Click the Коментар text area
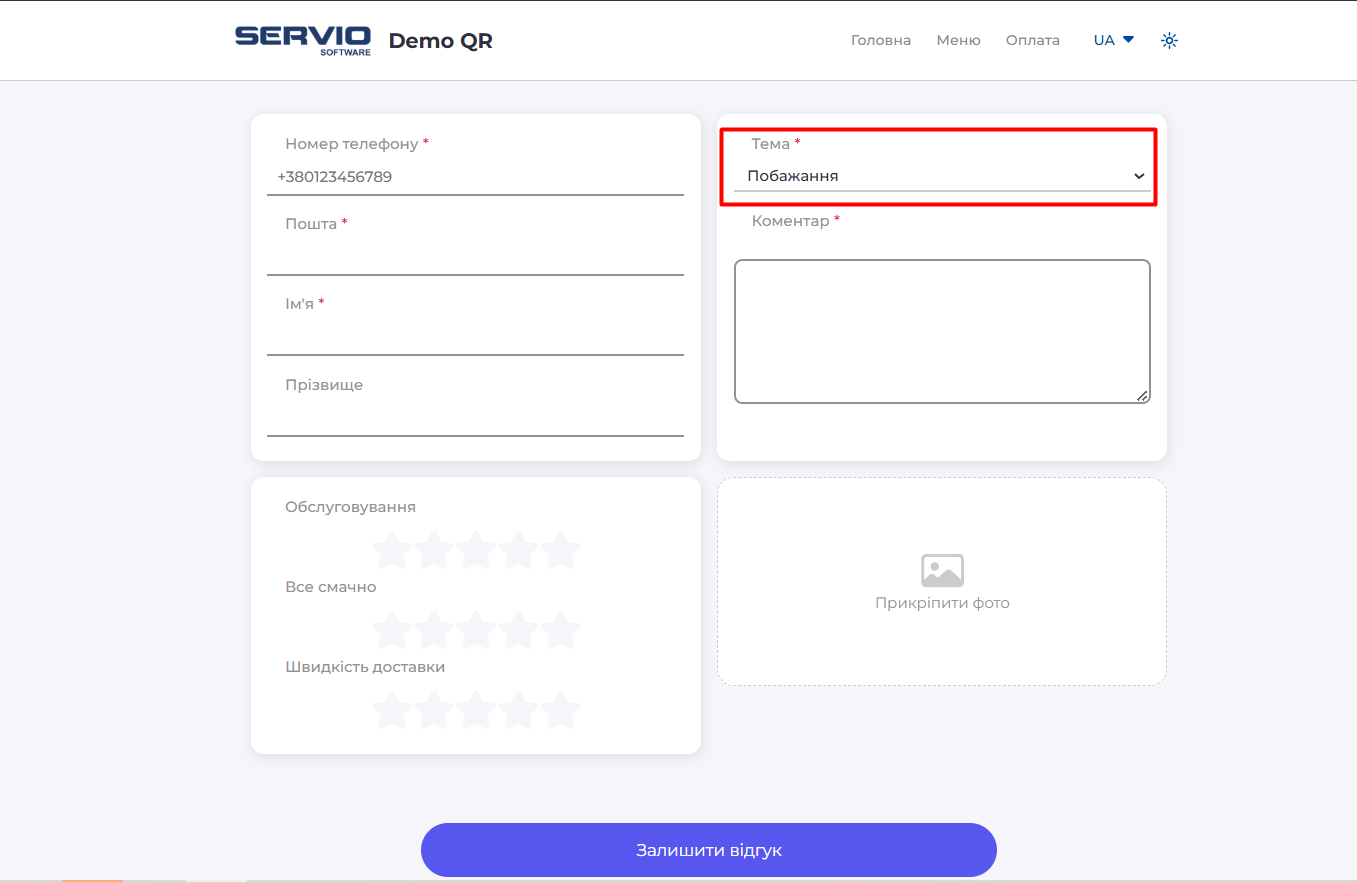 pyautogui.click(x=941, y=331)
